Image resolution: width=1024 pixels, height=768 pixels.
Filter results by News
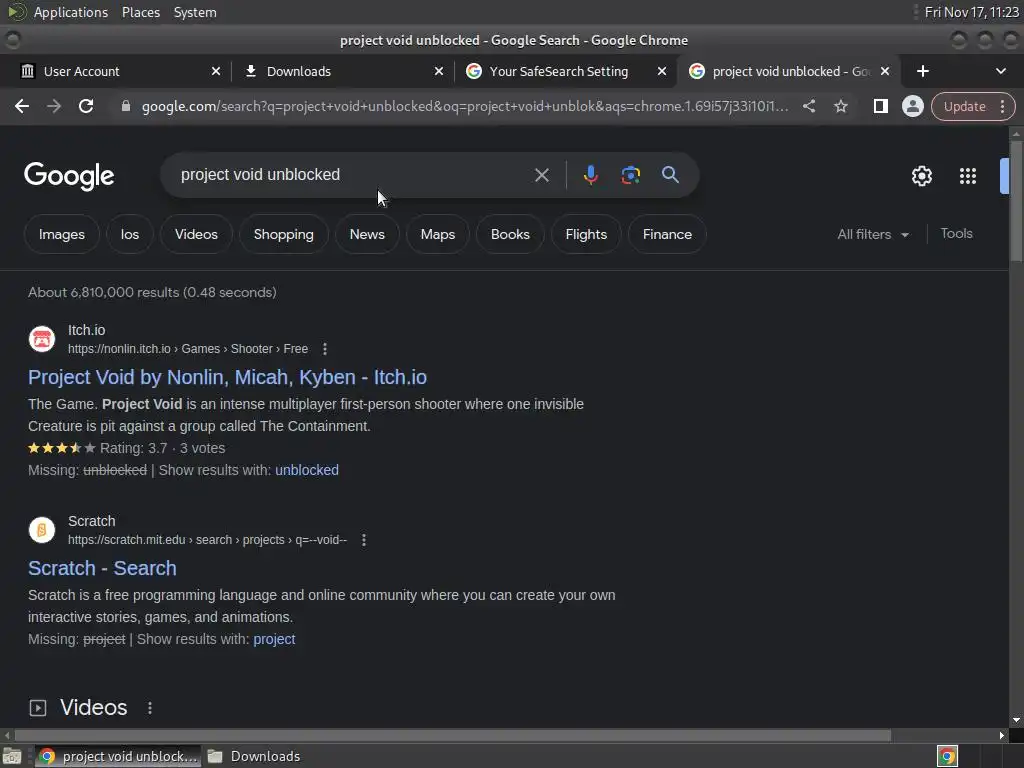pyautogui.click(x=367, y=234)
